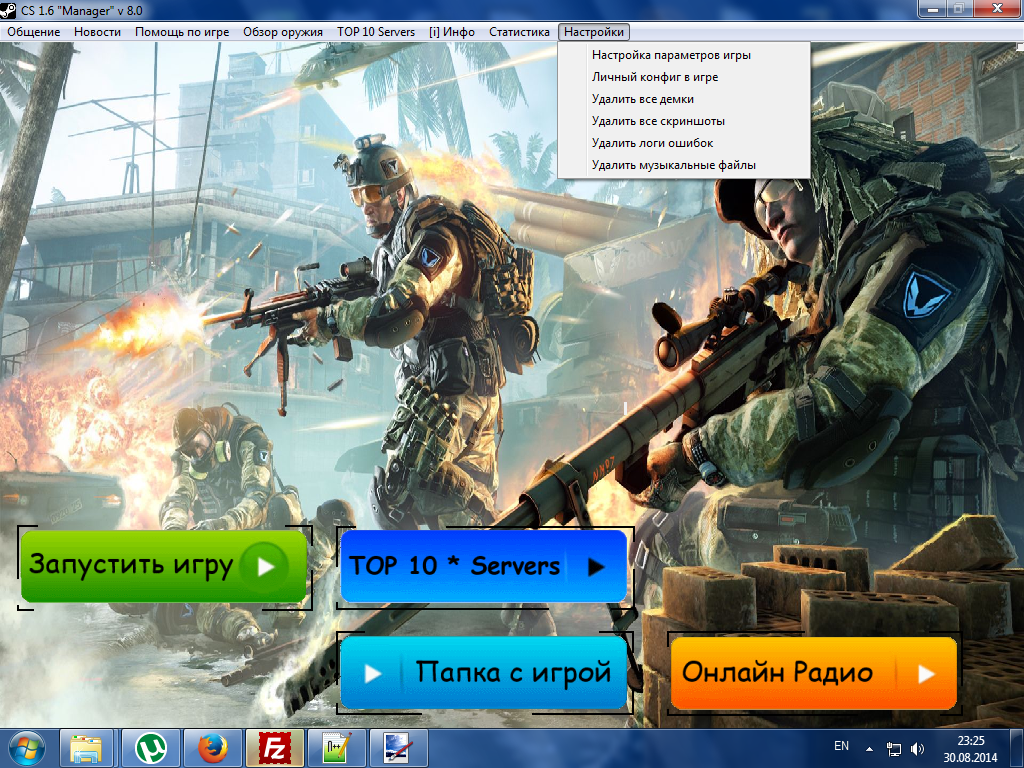The image size is (1024, 768).
Task: Show hidden tray icons arrow
Action: 869,749
